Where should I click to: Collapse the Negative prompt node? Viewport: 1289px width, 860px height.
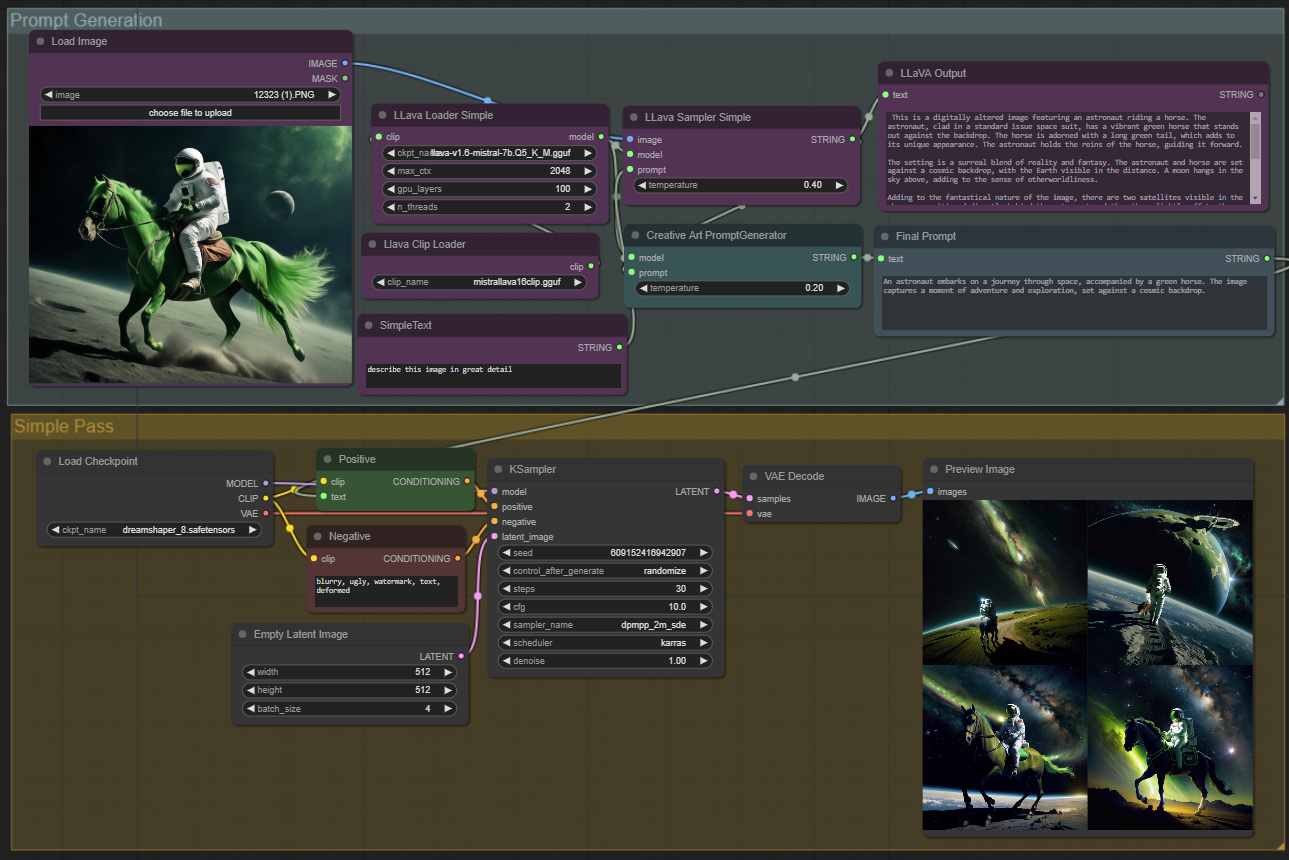pos(318,536)
